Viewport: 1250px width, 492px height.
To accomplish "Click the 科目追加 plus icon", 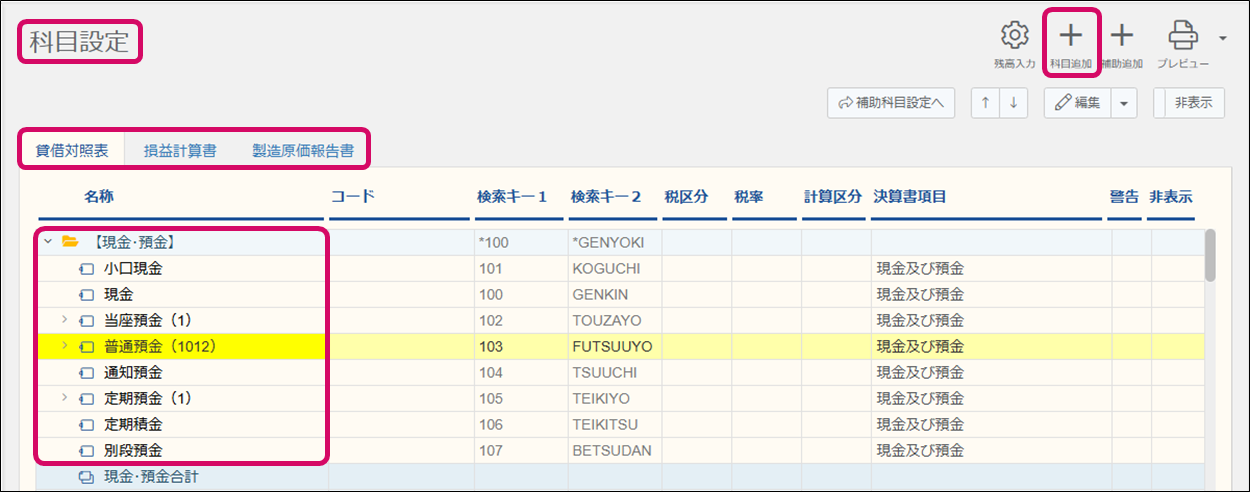I will pyautogui.click(x=1070, y=36).
